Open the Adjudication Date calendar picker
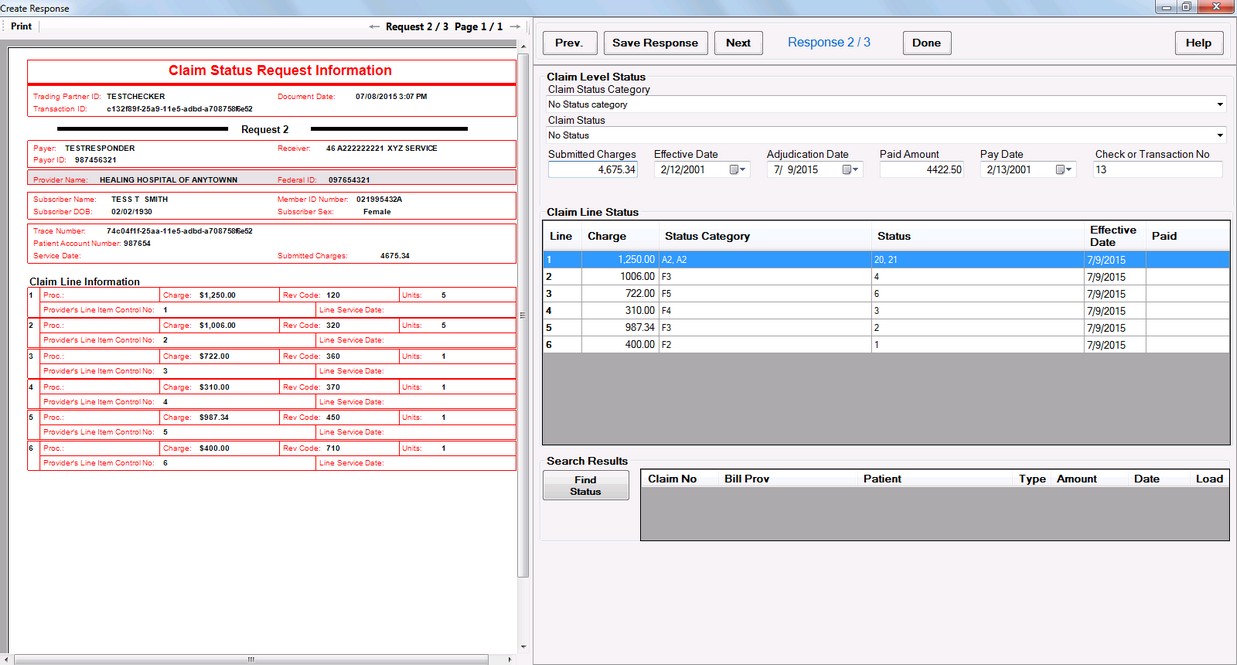The width and height of the screenshot is (1237, 665). pyautogui.click(x=850, y=170)
